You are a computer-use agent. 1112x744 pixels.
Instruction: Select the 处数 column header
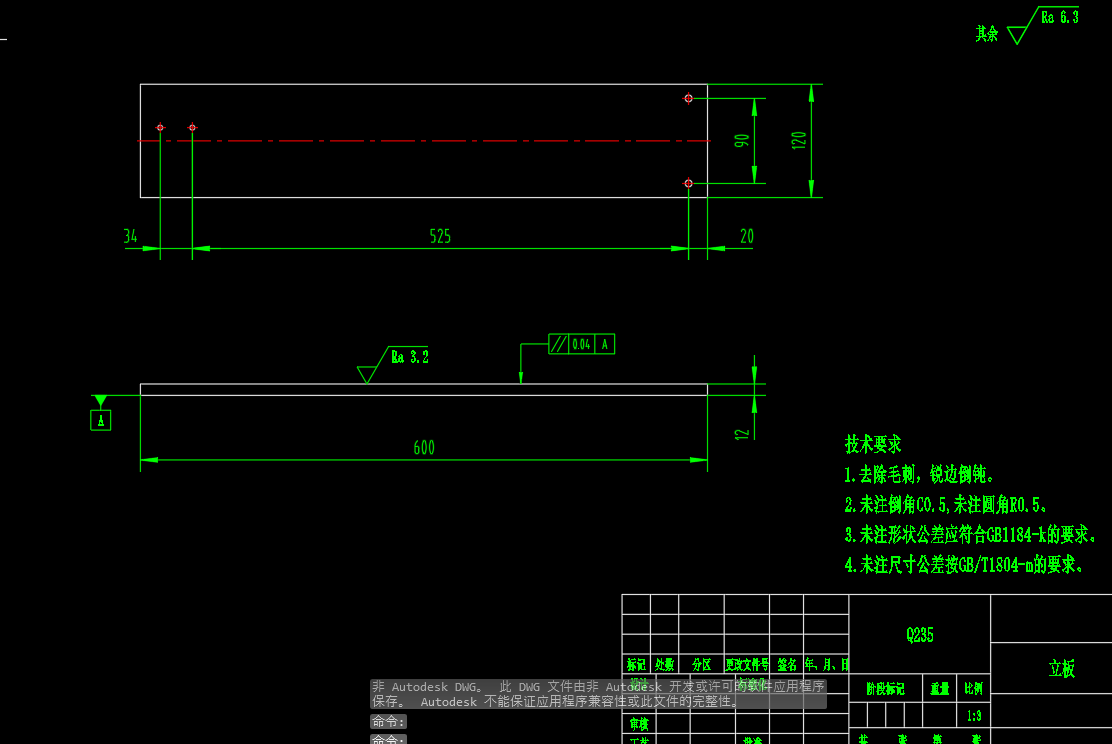pyautogui.click(x=665, y=665)
